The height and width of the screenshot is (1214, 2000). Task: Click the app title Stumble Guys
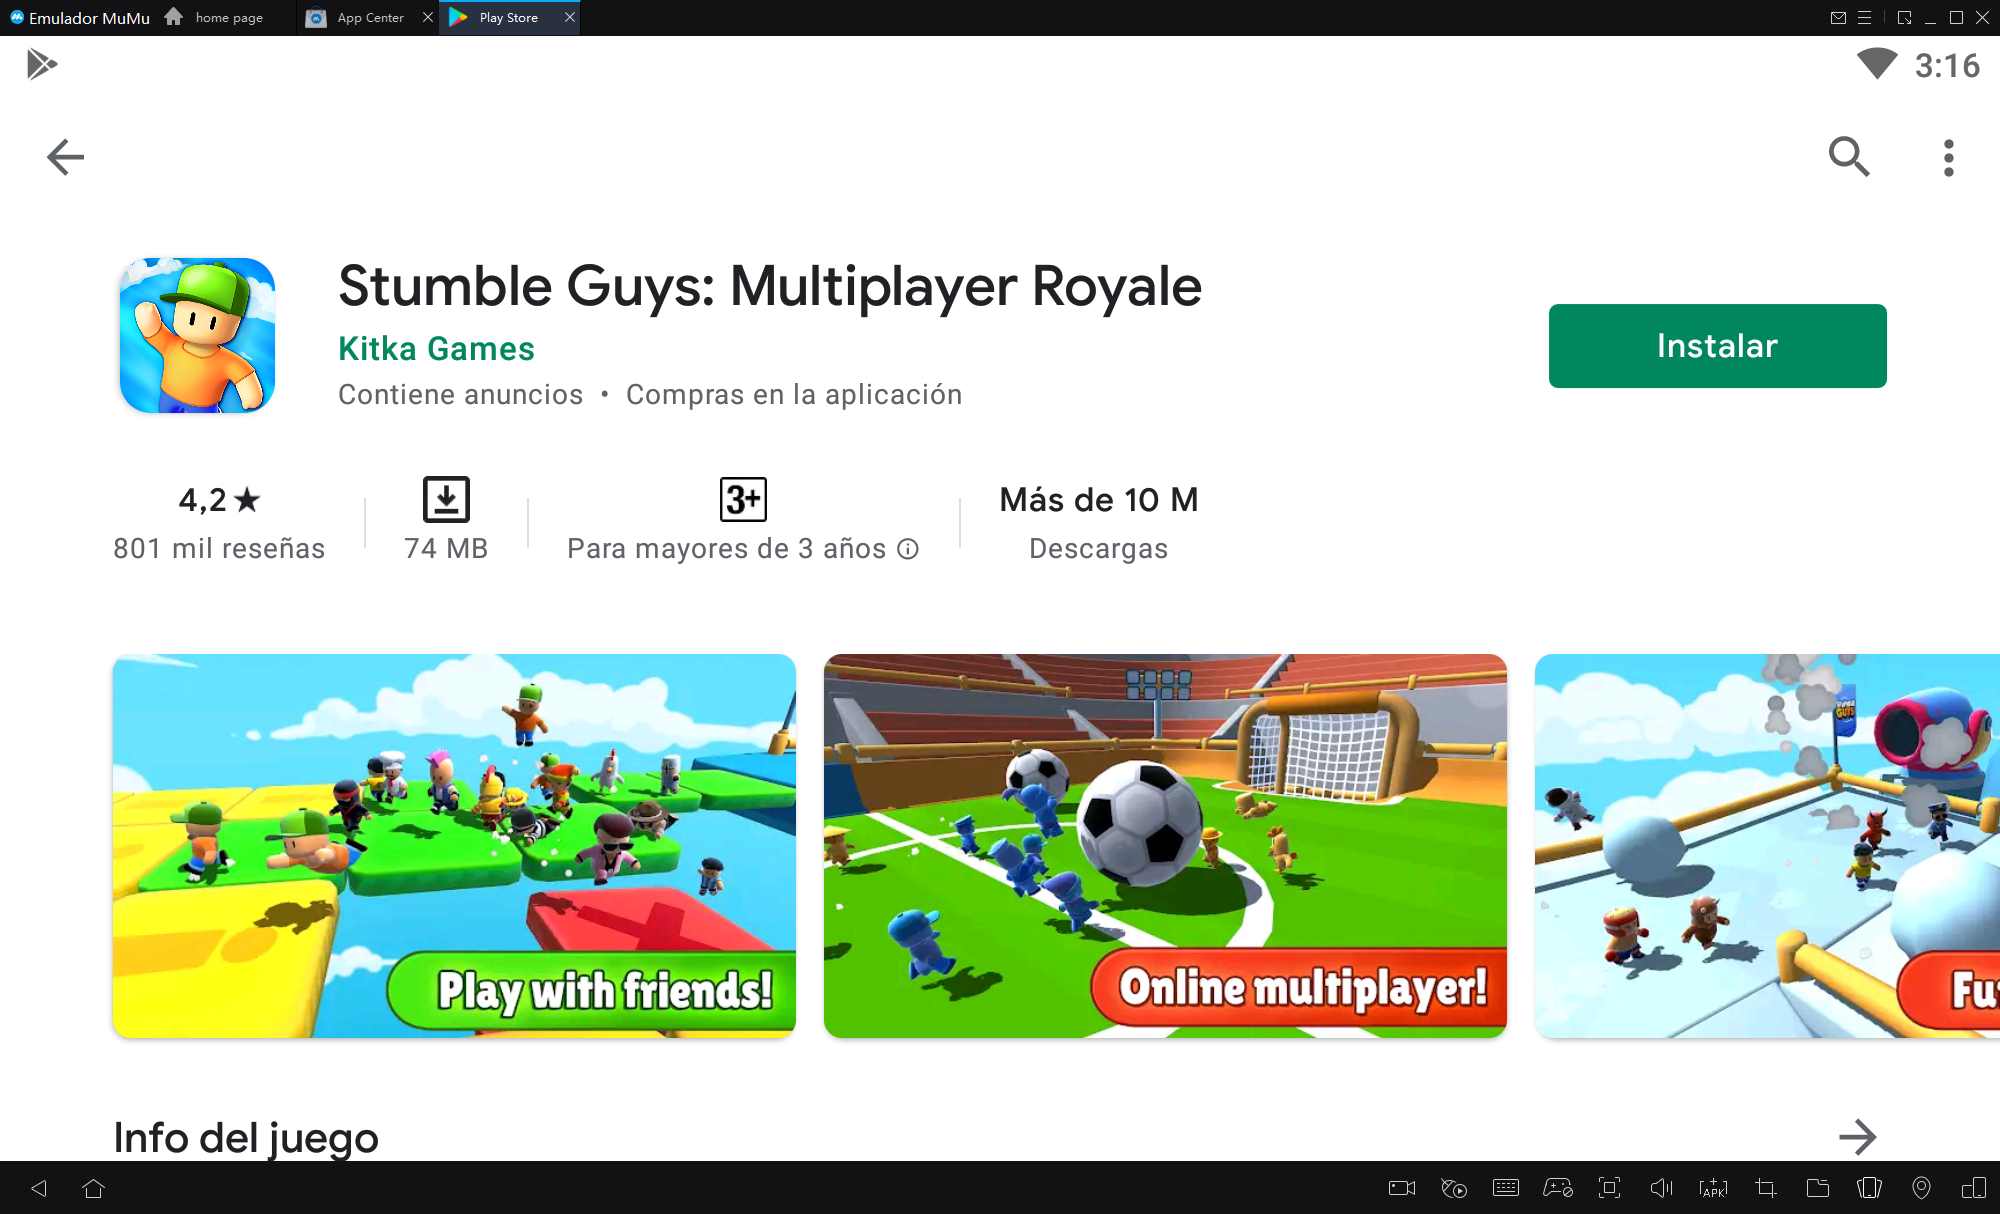pyautogui.click(x=770, y=286)
